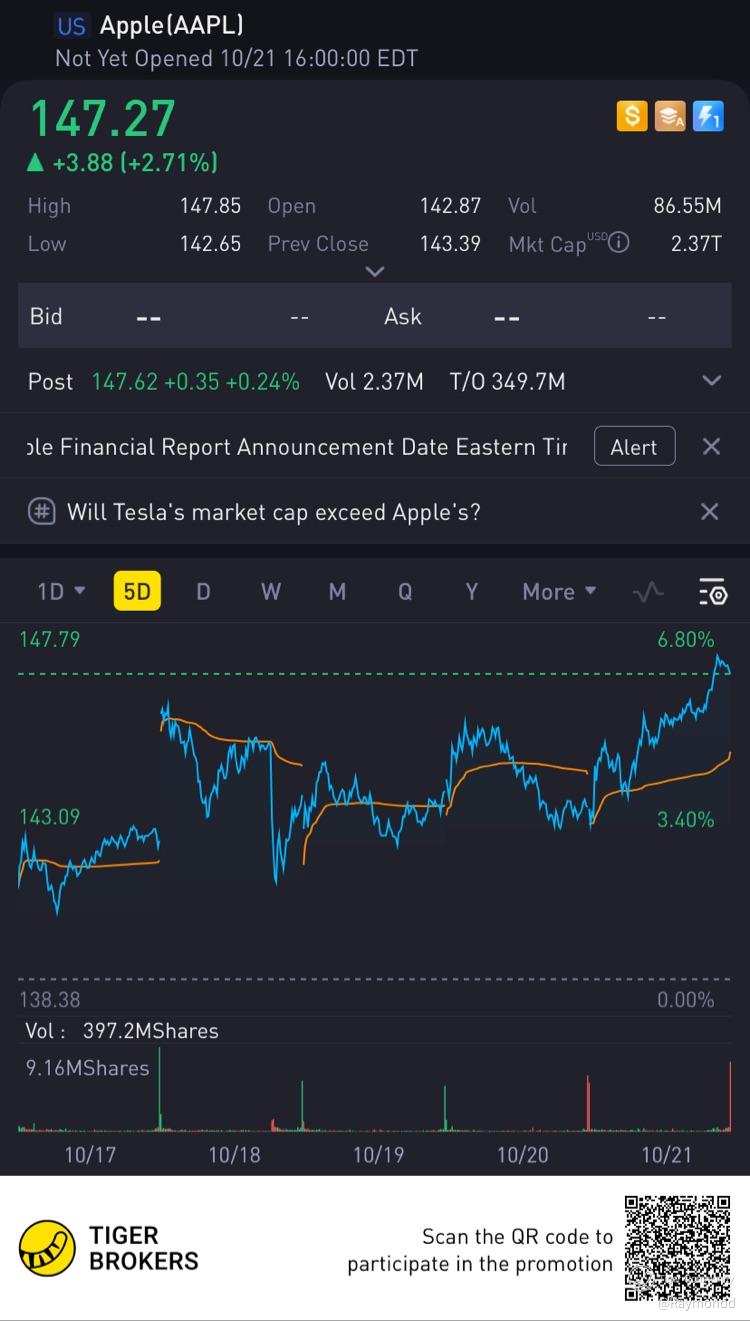The image size is (750, 1321).
Task: Tap the Tiger Brokers logo
Action: coord(109,1247)
